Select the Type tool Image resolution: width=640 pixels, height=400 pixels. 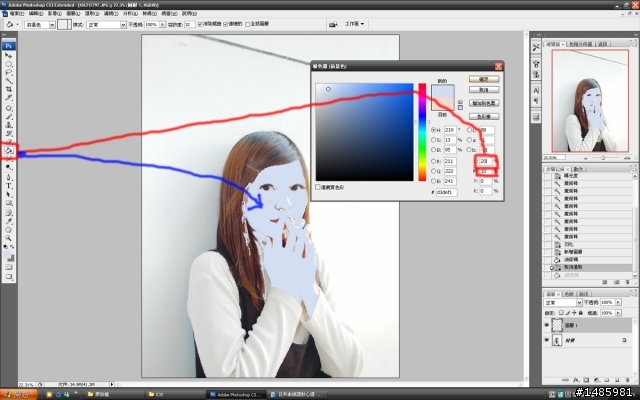tap(8, 186)
